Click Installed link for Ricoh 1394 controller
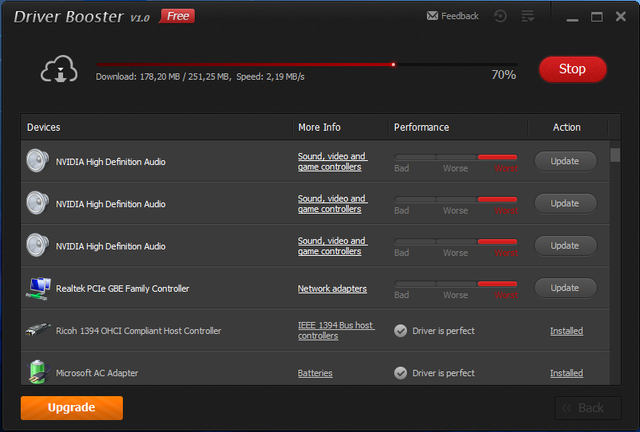The width and height of the screenshot is (640, 432). [x=566, y=331]
